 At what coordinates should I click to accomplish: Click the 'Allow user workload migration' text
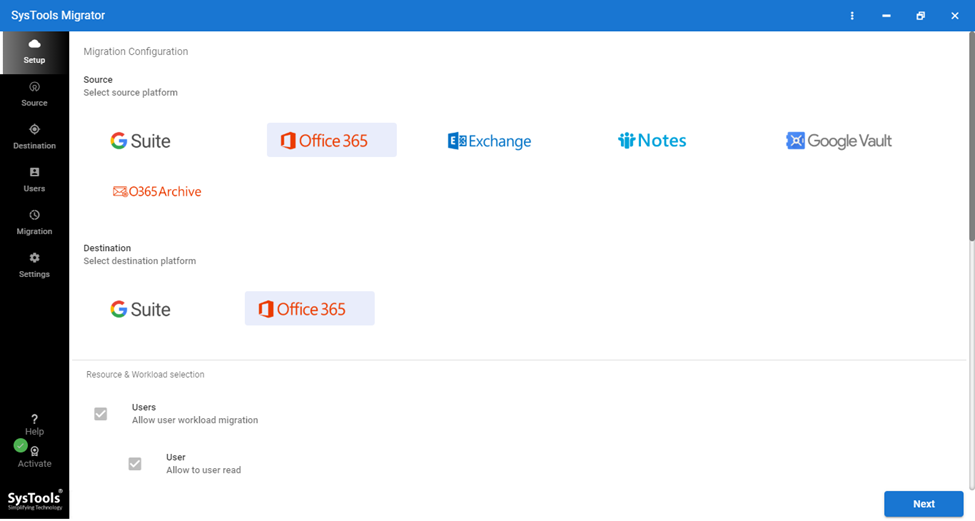(x=195, y=420)
